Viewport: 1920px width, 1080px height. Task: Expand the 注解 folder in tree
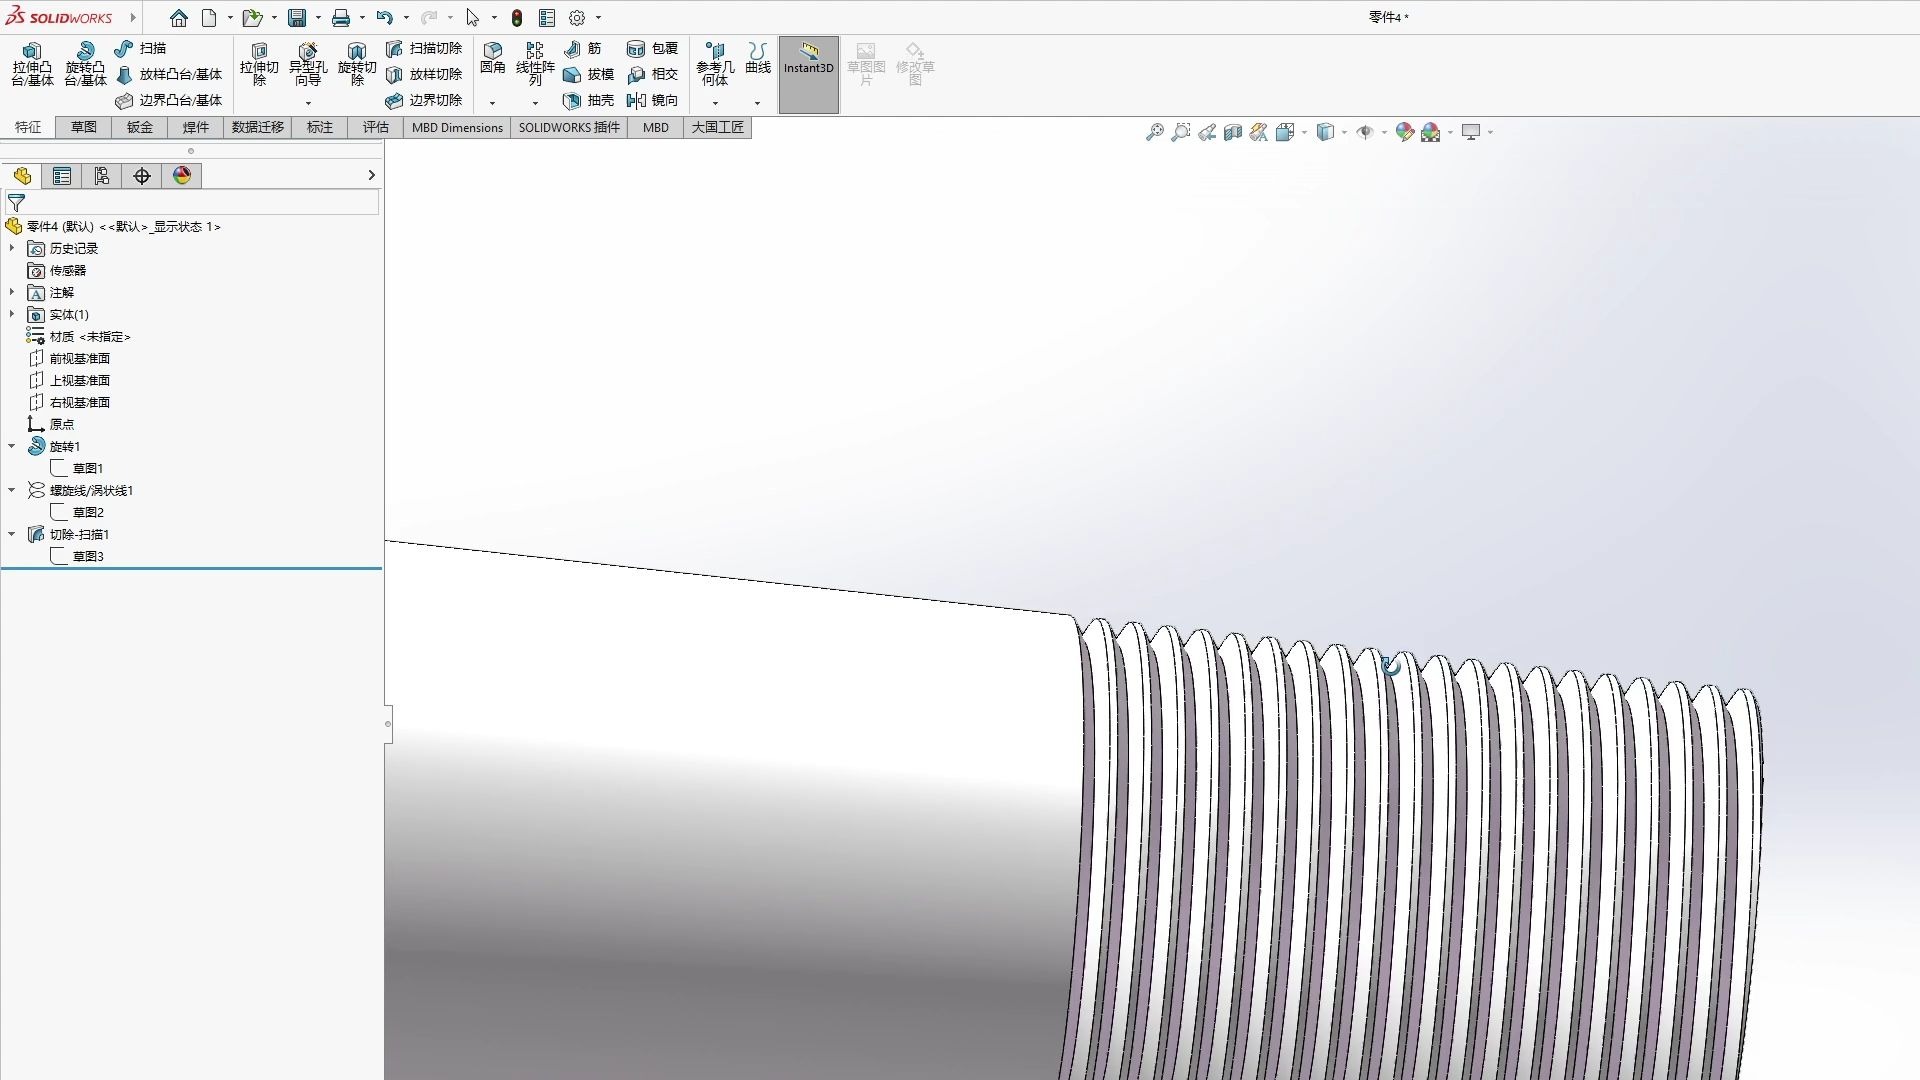click(x=11, y=292)
